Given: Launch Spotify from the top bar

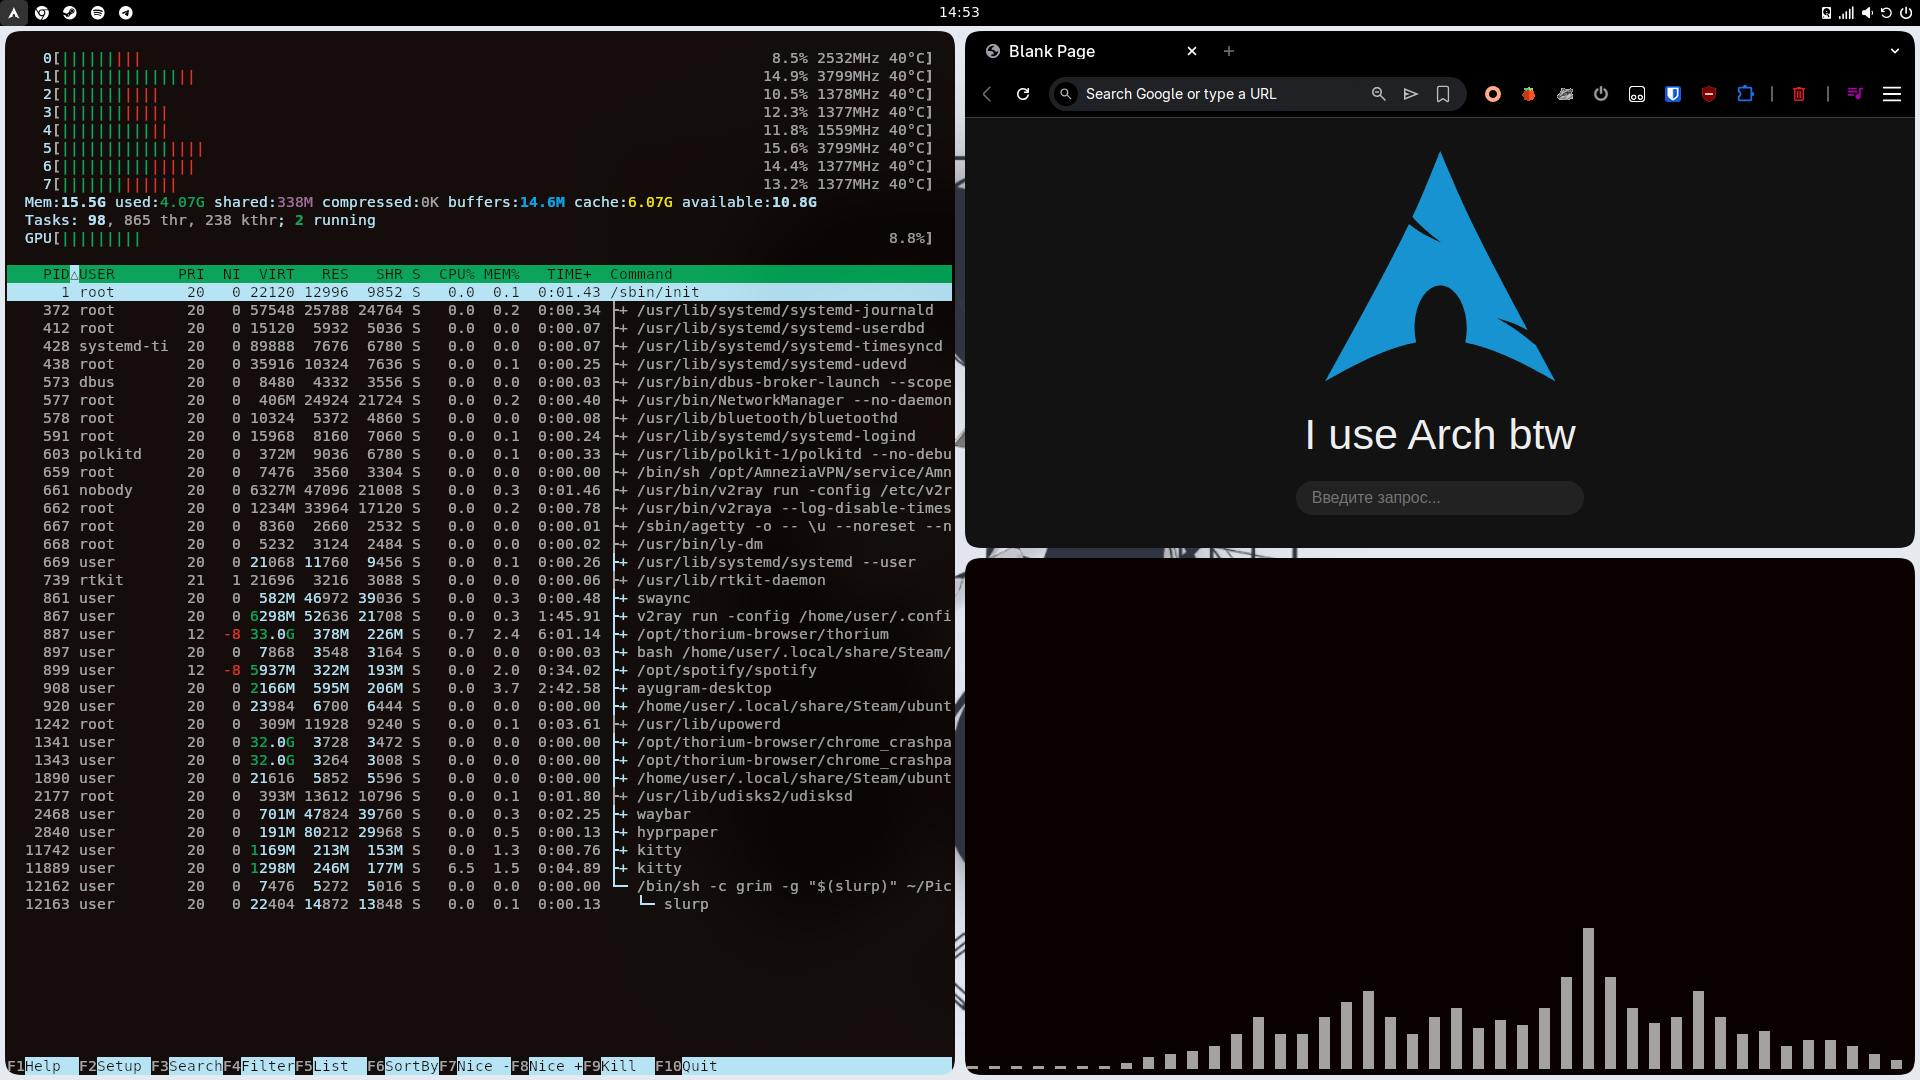Looking at the screenshot, I should (x=98, y=12).
